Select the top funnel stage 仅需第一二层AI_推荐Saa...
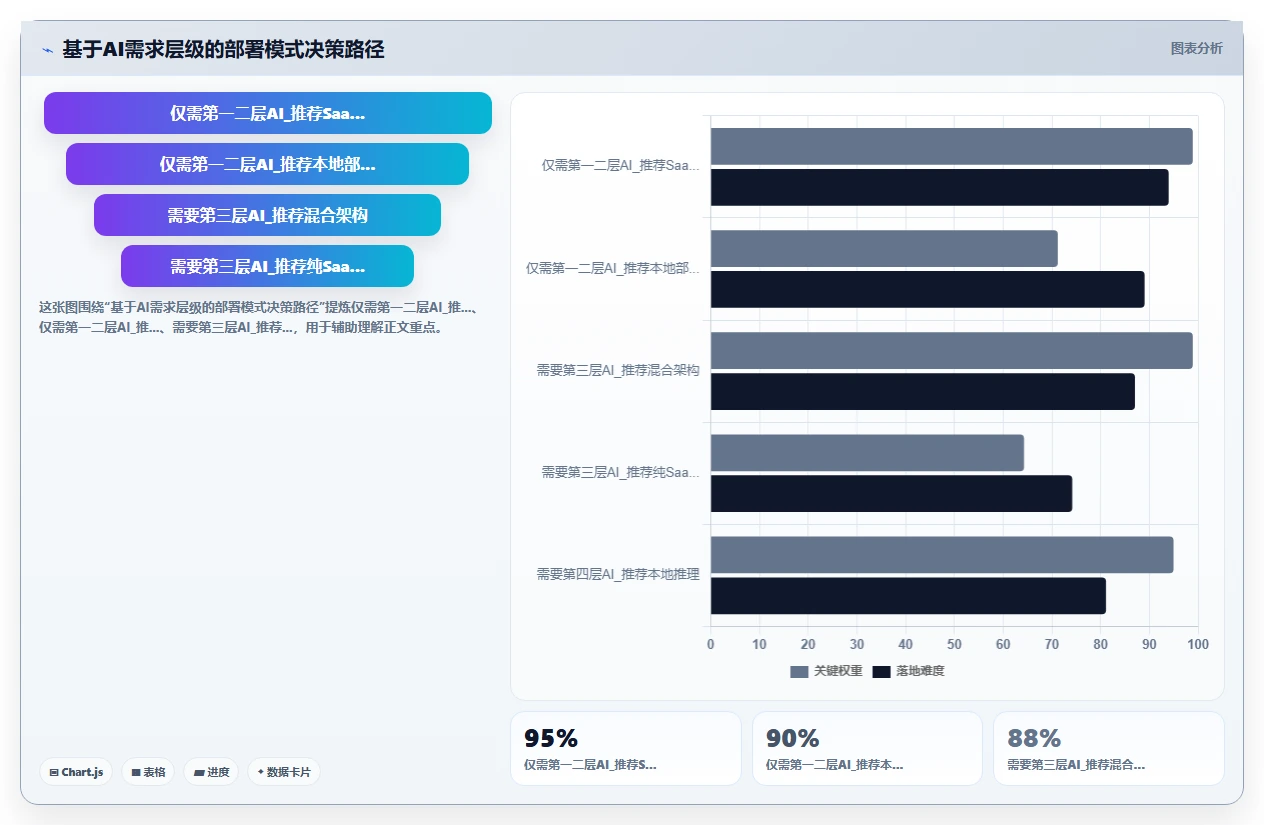 pos(268,113)
